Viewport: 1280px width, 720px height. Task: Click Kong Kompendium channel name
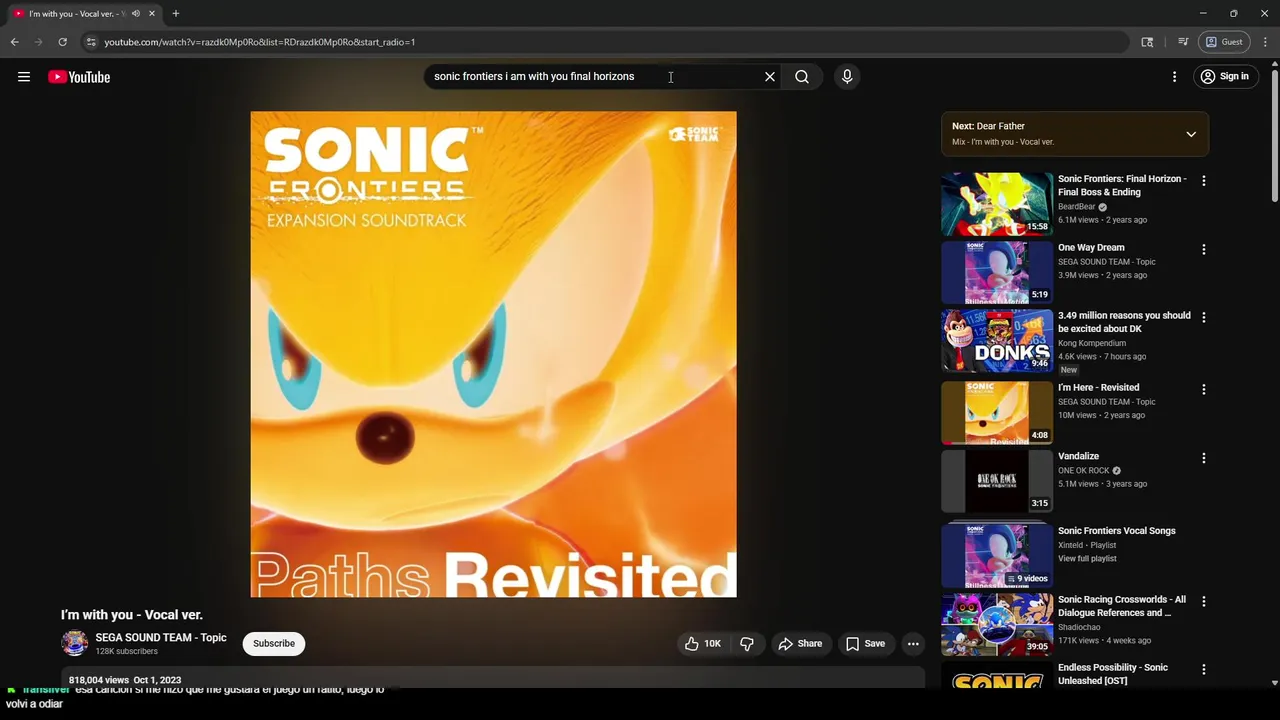[x=1092, y=343]
